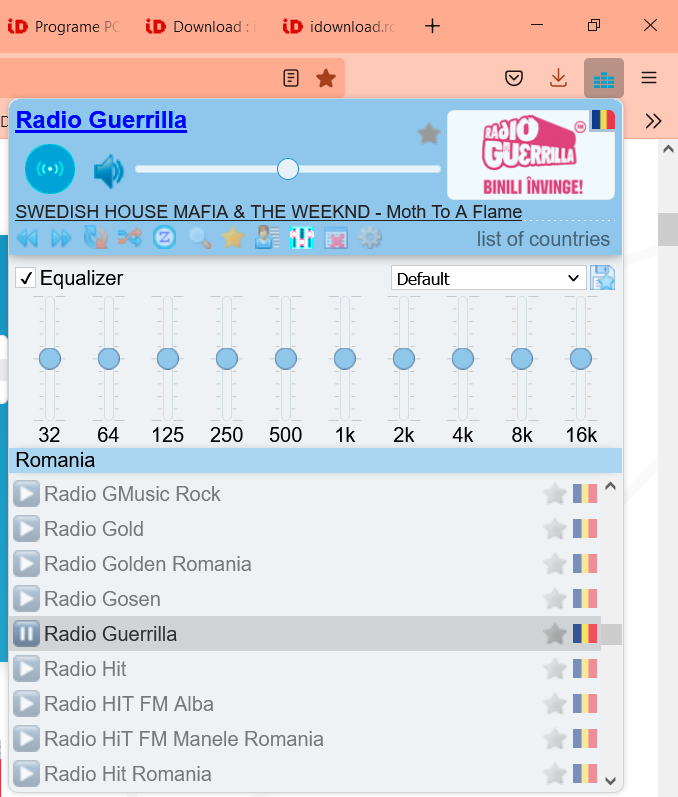678x797 pixels.
Task: Click the window with red X icon
Action: [336, 238]
